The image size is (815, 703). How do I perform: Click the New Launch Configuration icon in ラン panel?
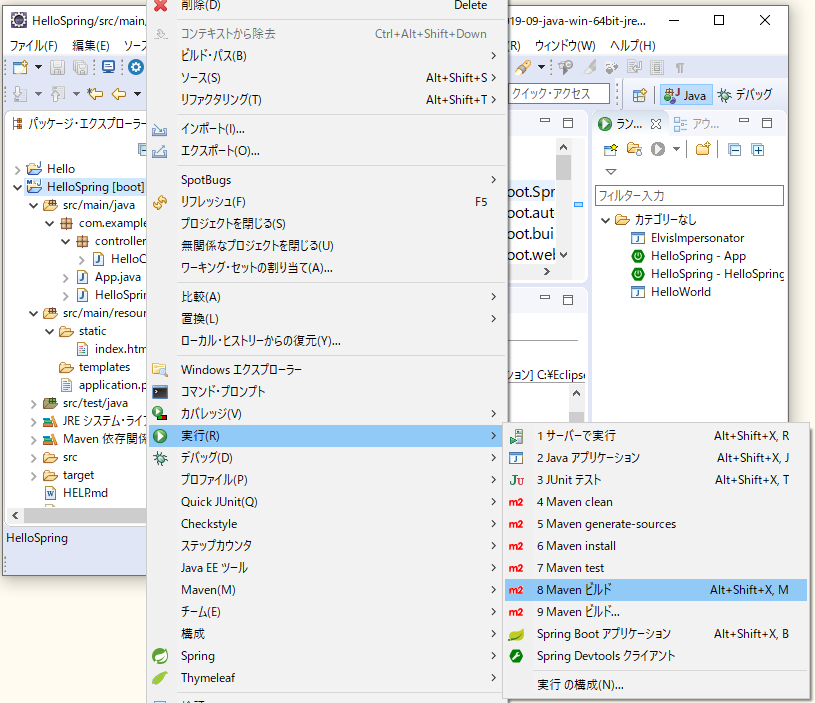(x=611, y=150)
